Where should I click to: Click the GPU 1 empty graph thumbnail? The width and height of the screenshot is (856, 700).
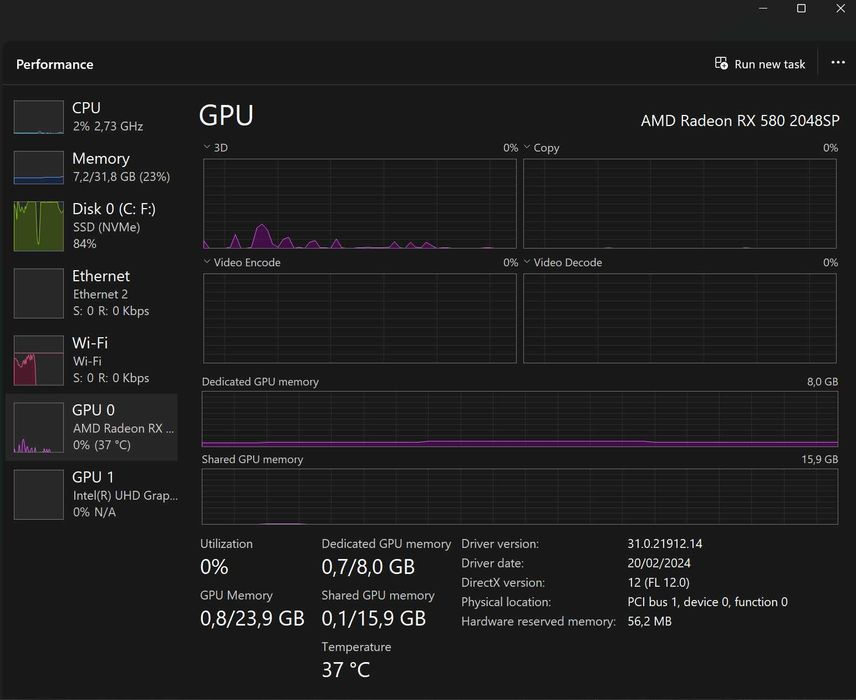pyautogui.click(x=38, y=495)
